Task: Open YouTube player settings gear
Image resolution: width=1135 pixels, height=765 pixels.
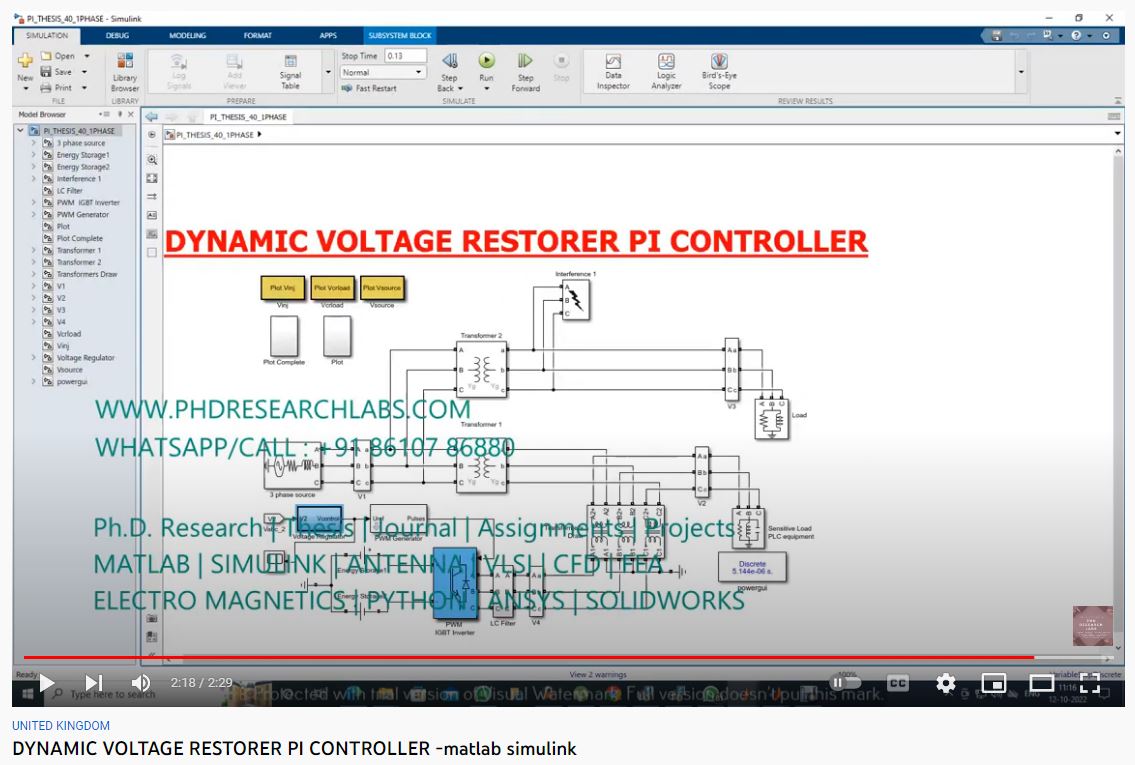Action: click(x=946, y=683)
